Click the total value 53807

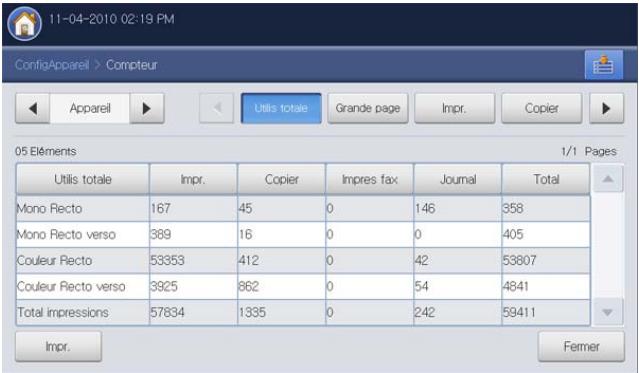519,260
